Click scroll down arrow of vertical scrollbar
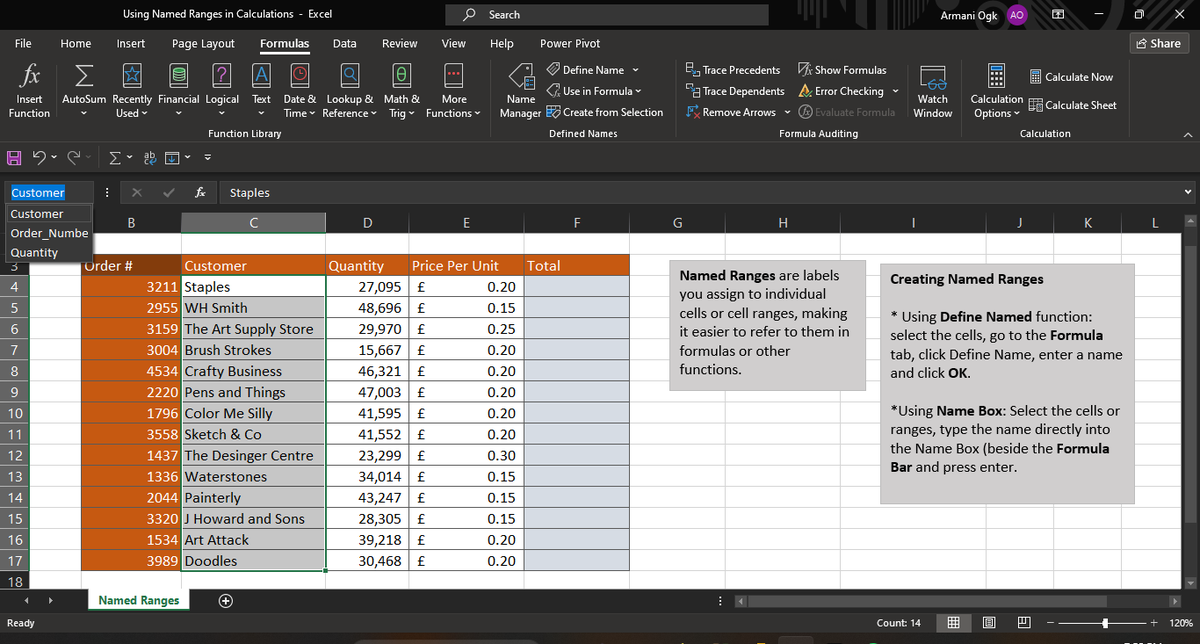This screenshot has width=1200, height=644. (x=1190, y=583)
